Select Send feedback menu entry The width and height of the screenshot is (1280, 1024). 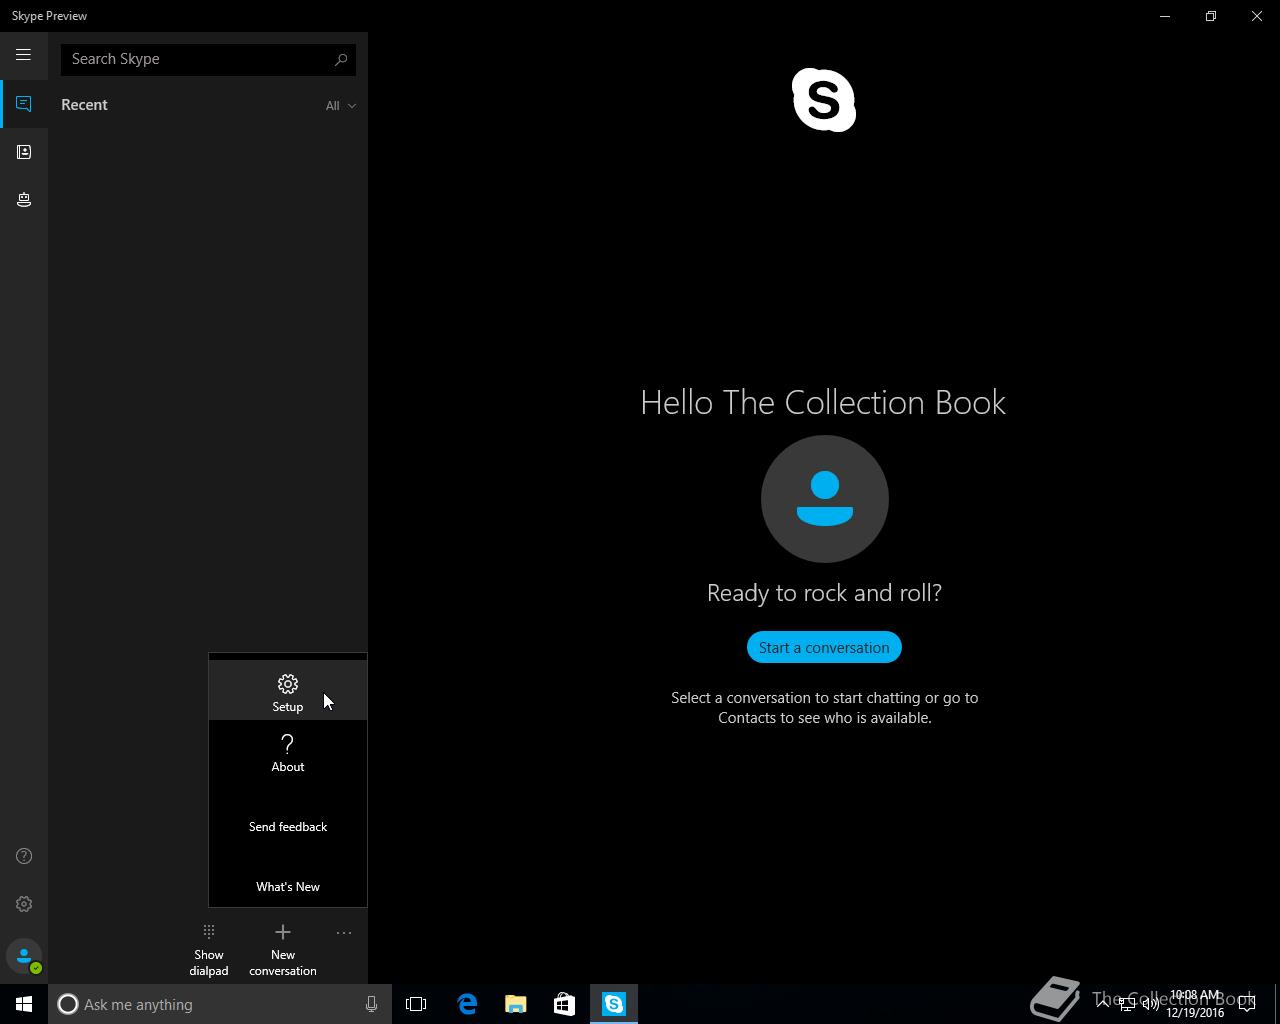pyautogui.click(x=288, y=827)
